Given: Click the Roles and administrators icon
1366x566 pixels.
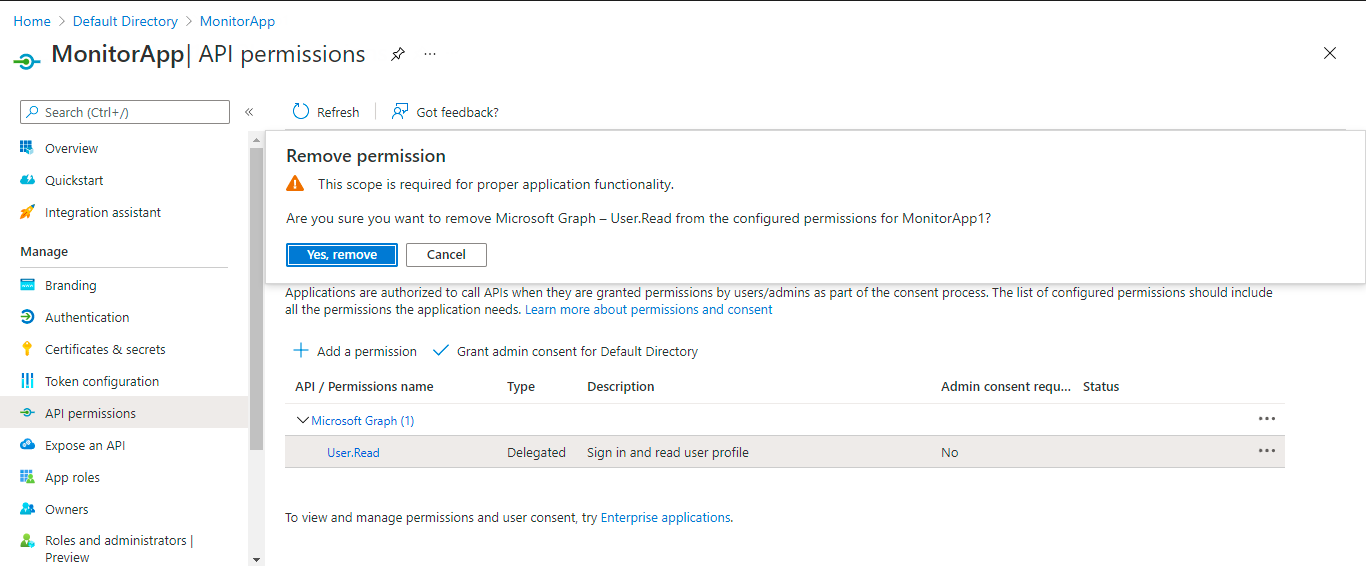Looking at the screenshot, I should [x=27, y=541].
